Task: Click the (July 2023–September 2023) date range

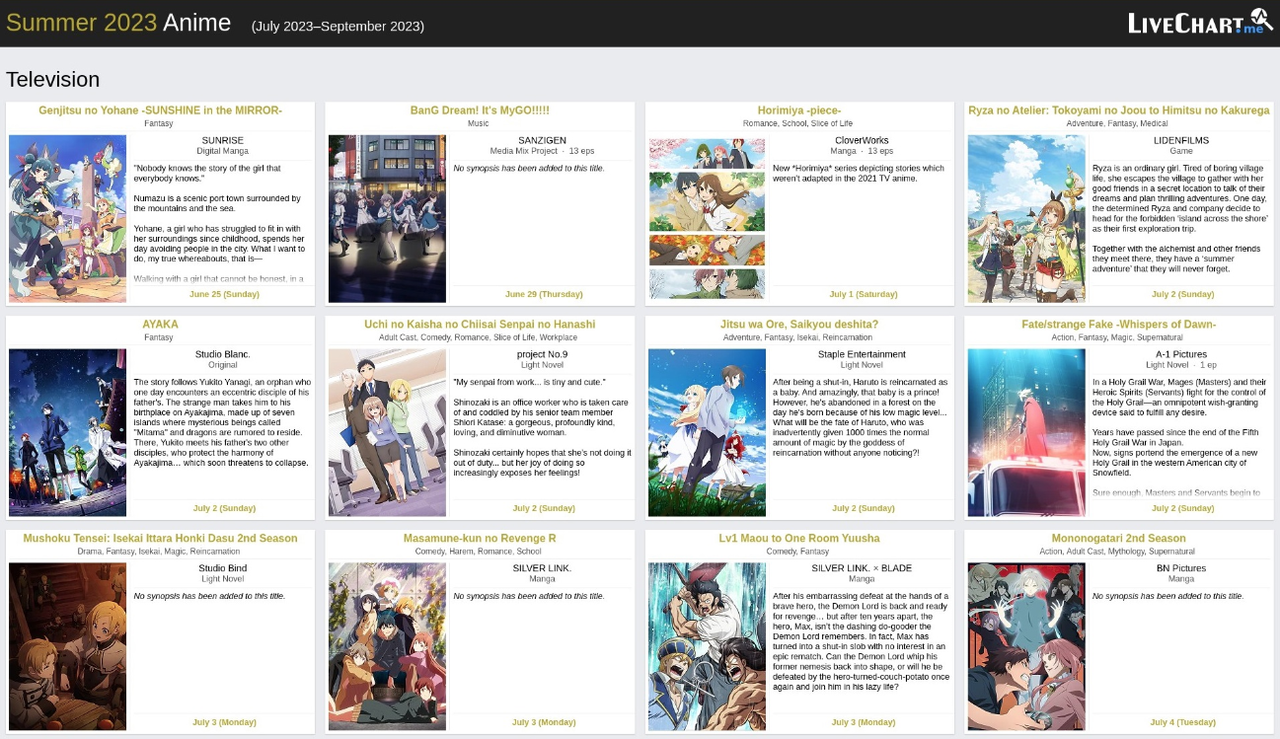Action: (338, 26)
